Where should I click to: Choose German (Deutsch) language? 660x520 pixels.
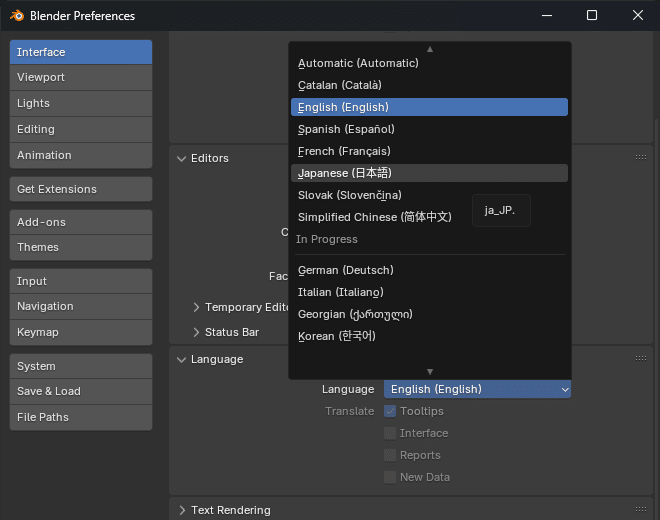[x=429, y=270]
